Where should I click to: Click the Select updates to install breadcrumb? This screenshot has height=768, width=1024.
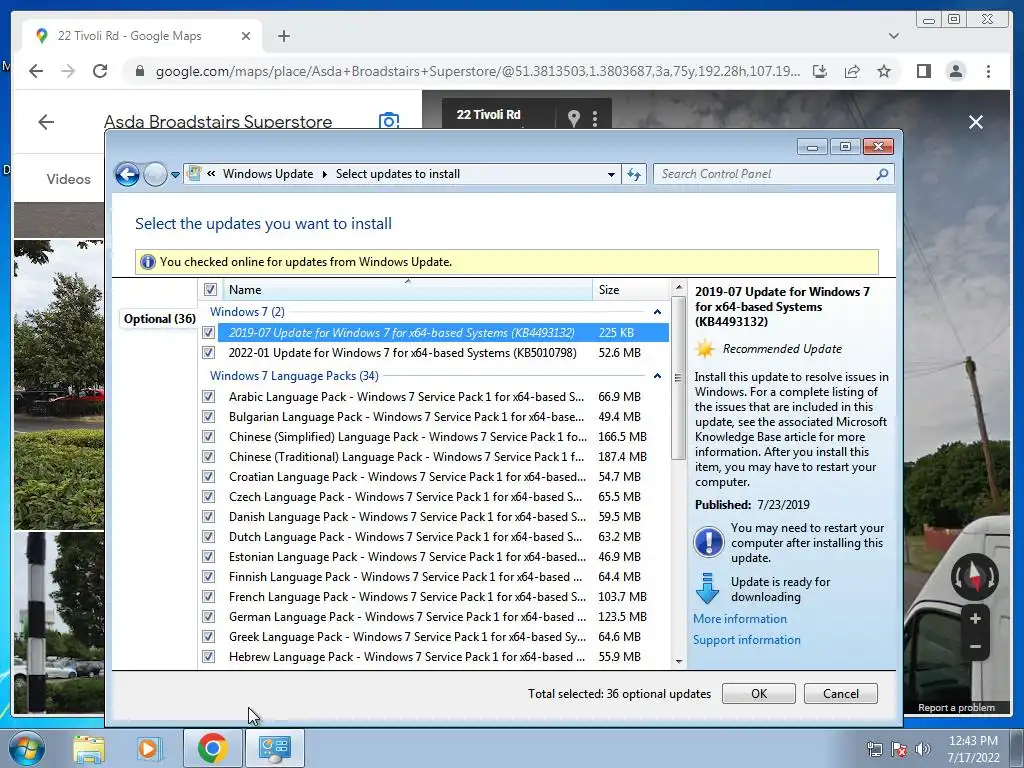(x=398, y=174)
